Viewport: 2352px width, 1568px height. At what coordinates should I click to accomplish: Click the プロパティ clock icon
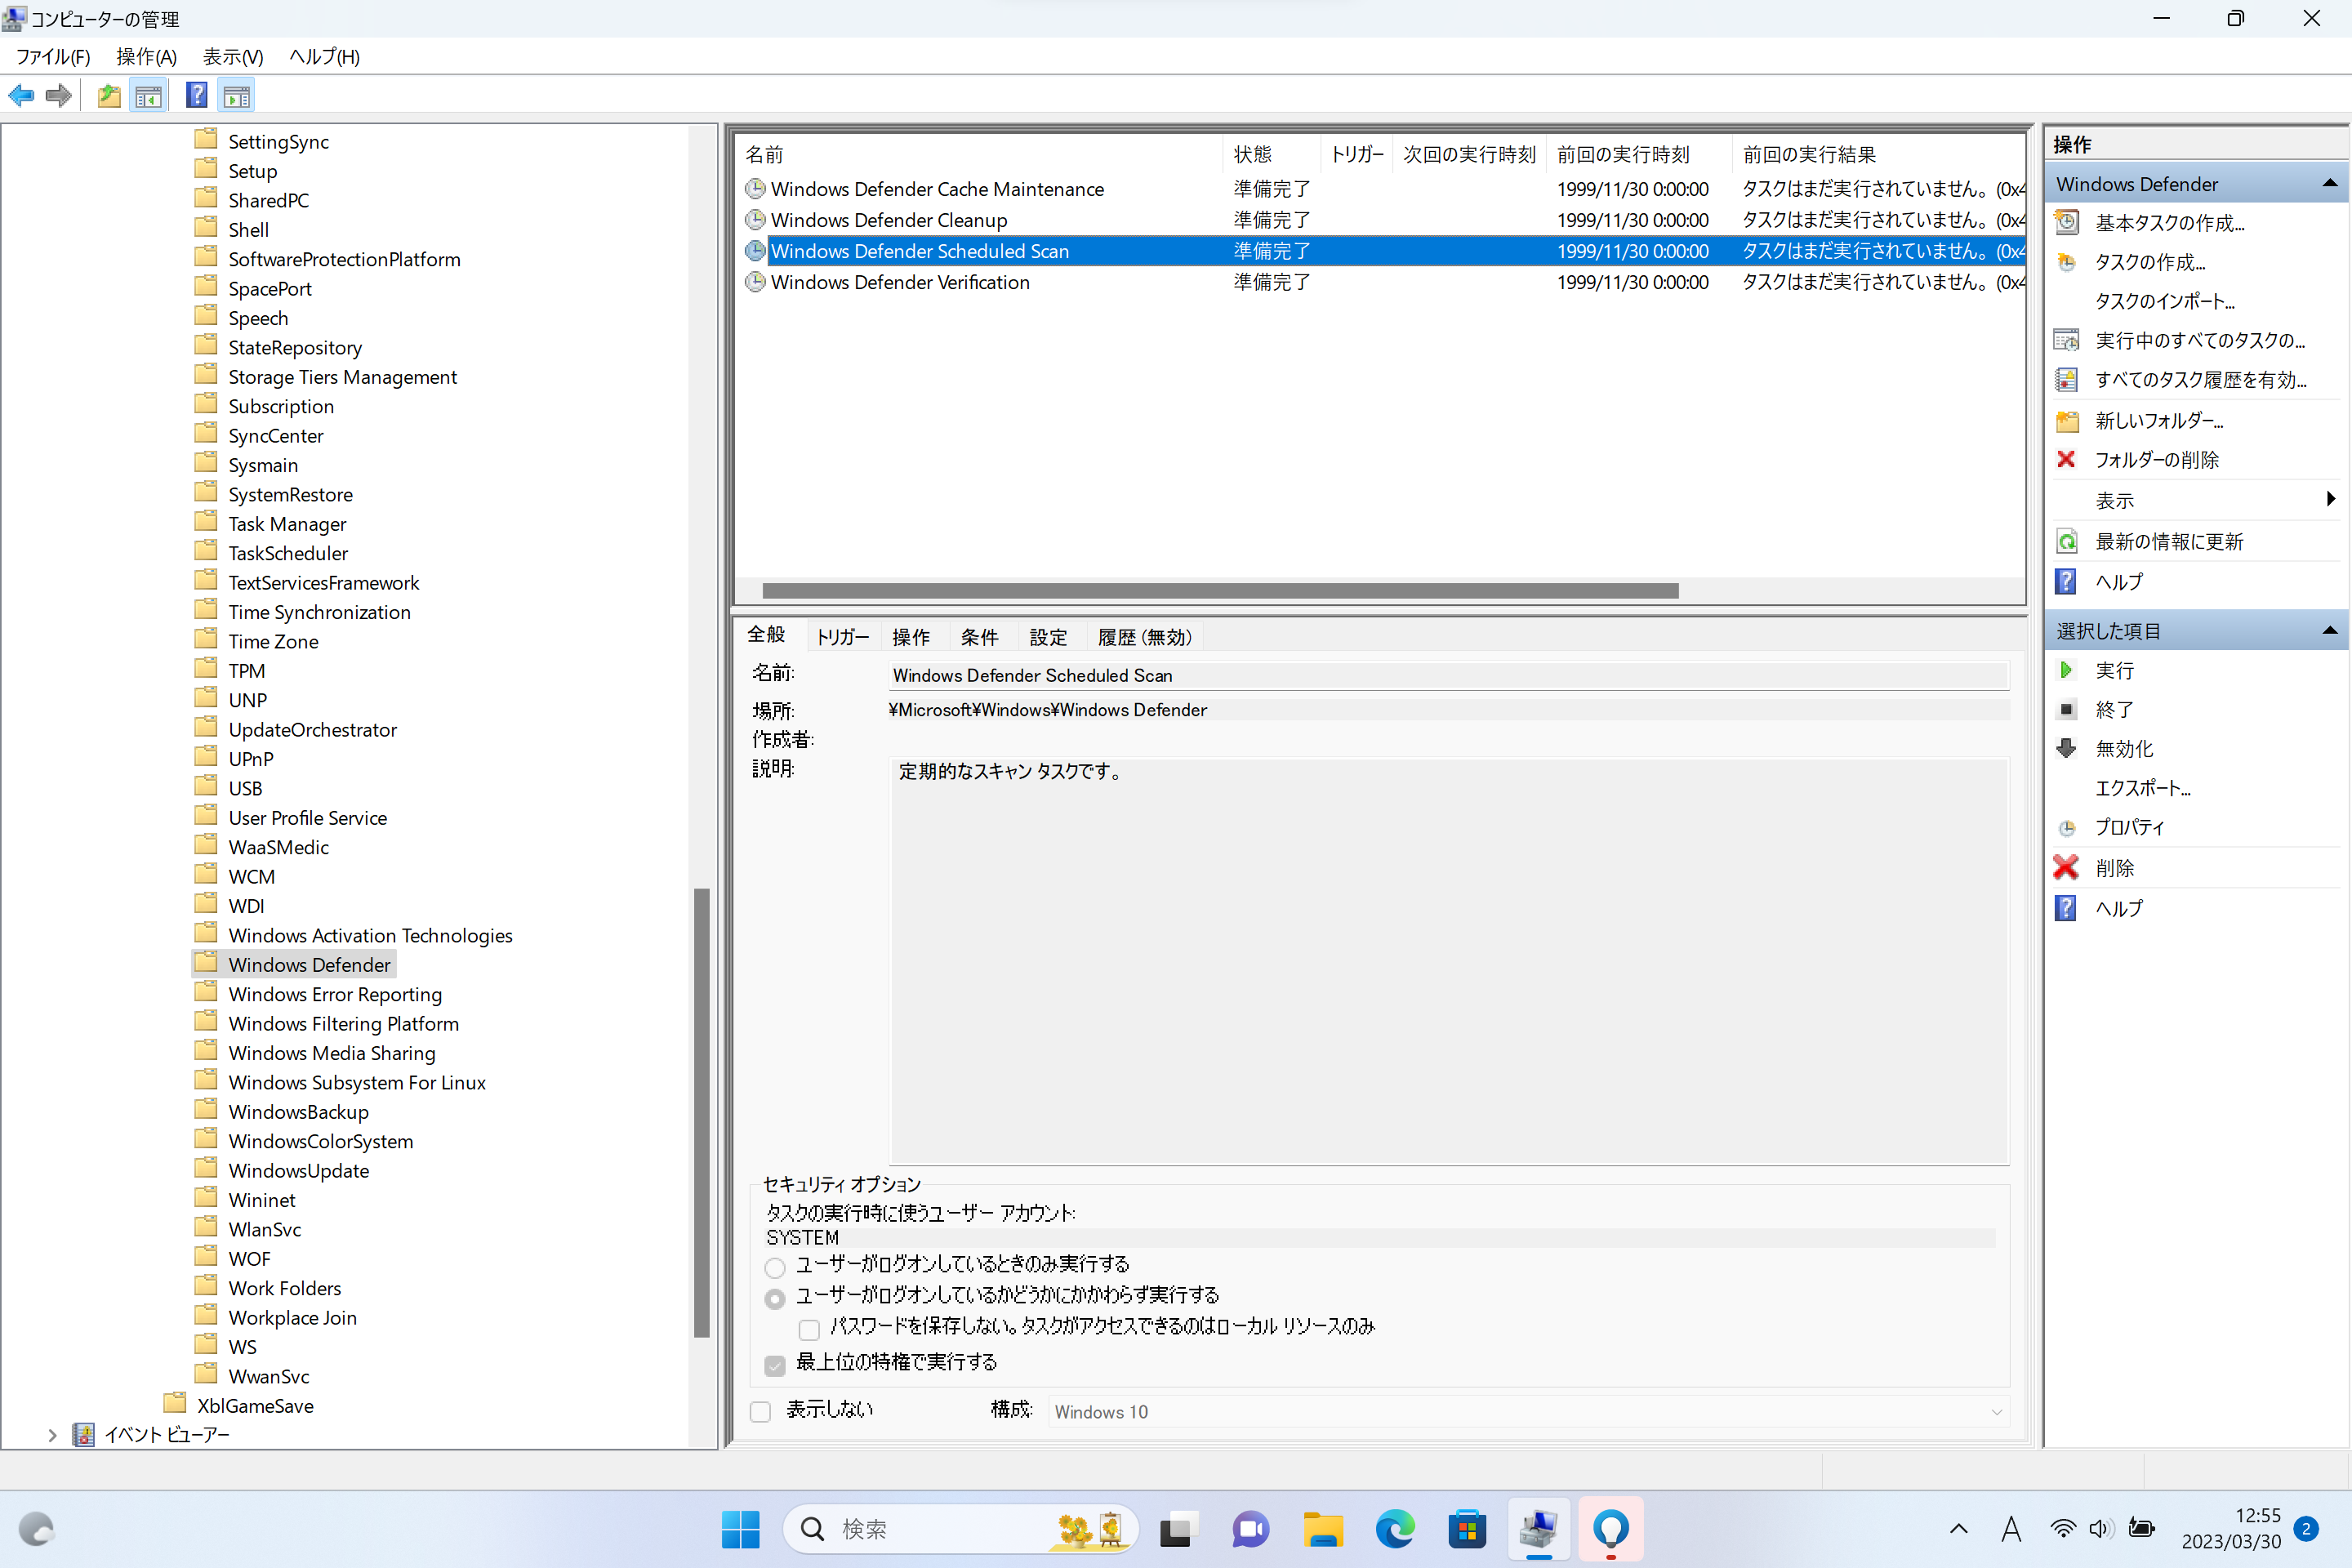coord(2066,828)
